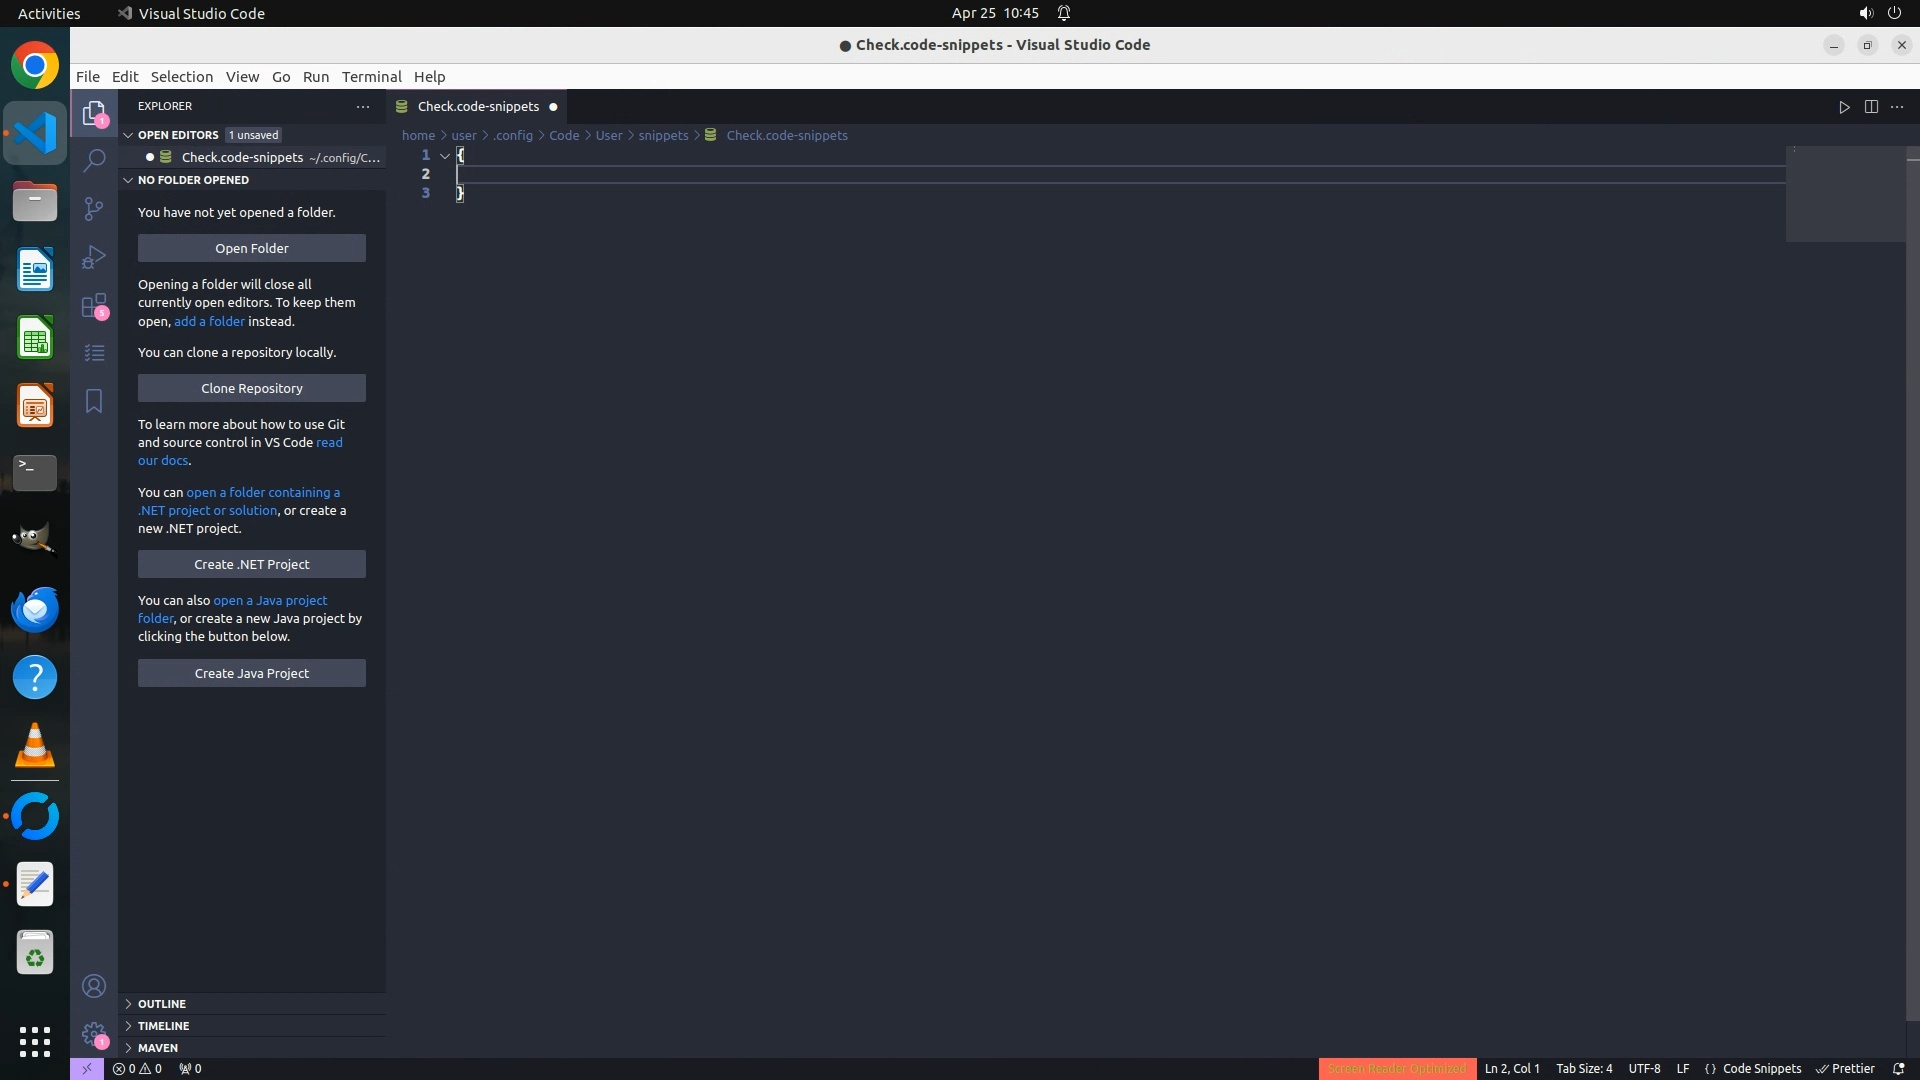Split the editor to the right
The height and width of the screenshot is (1080, 1920).
(x=1871, y=107)
